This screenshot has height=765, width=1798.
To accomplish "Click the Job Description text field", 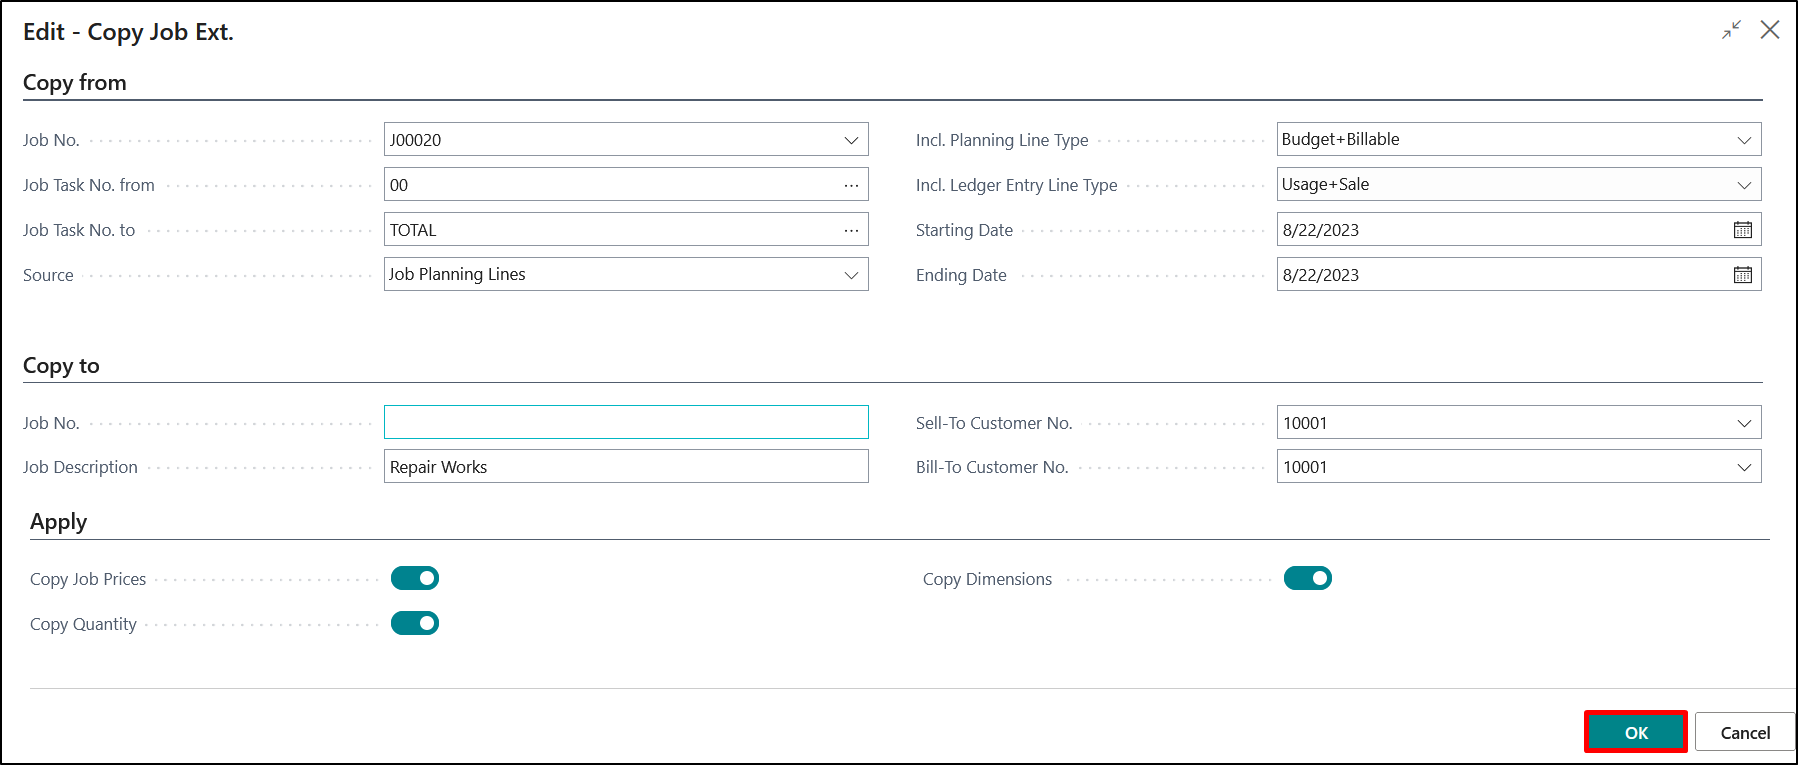I will click(625, 467).
